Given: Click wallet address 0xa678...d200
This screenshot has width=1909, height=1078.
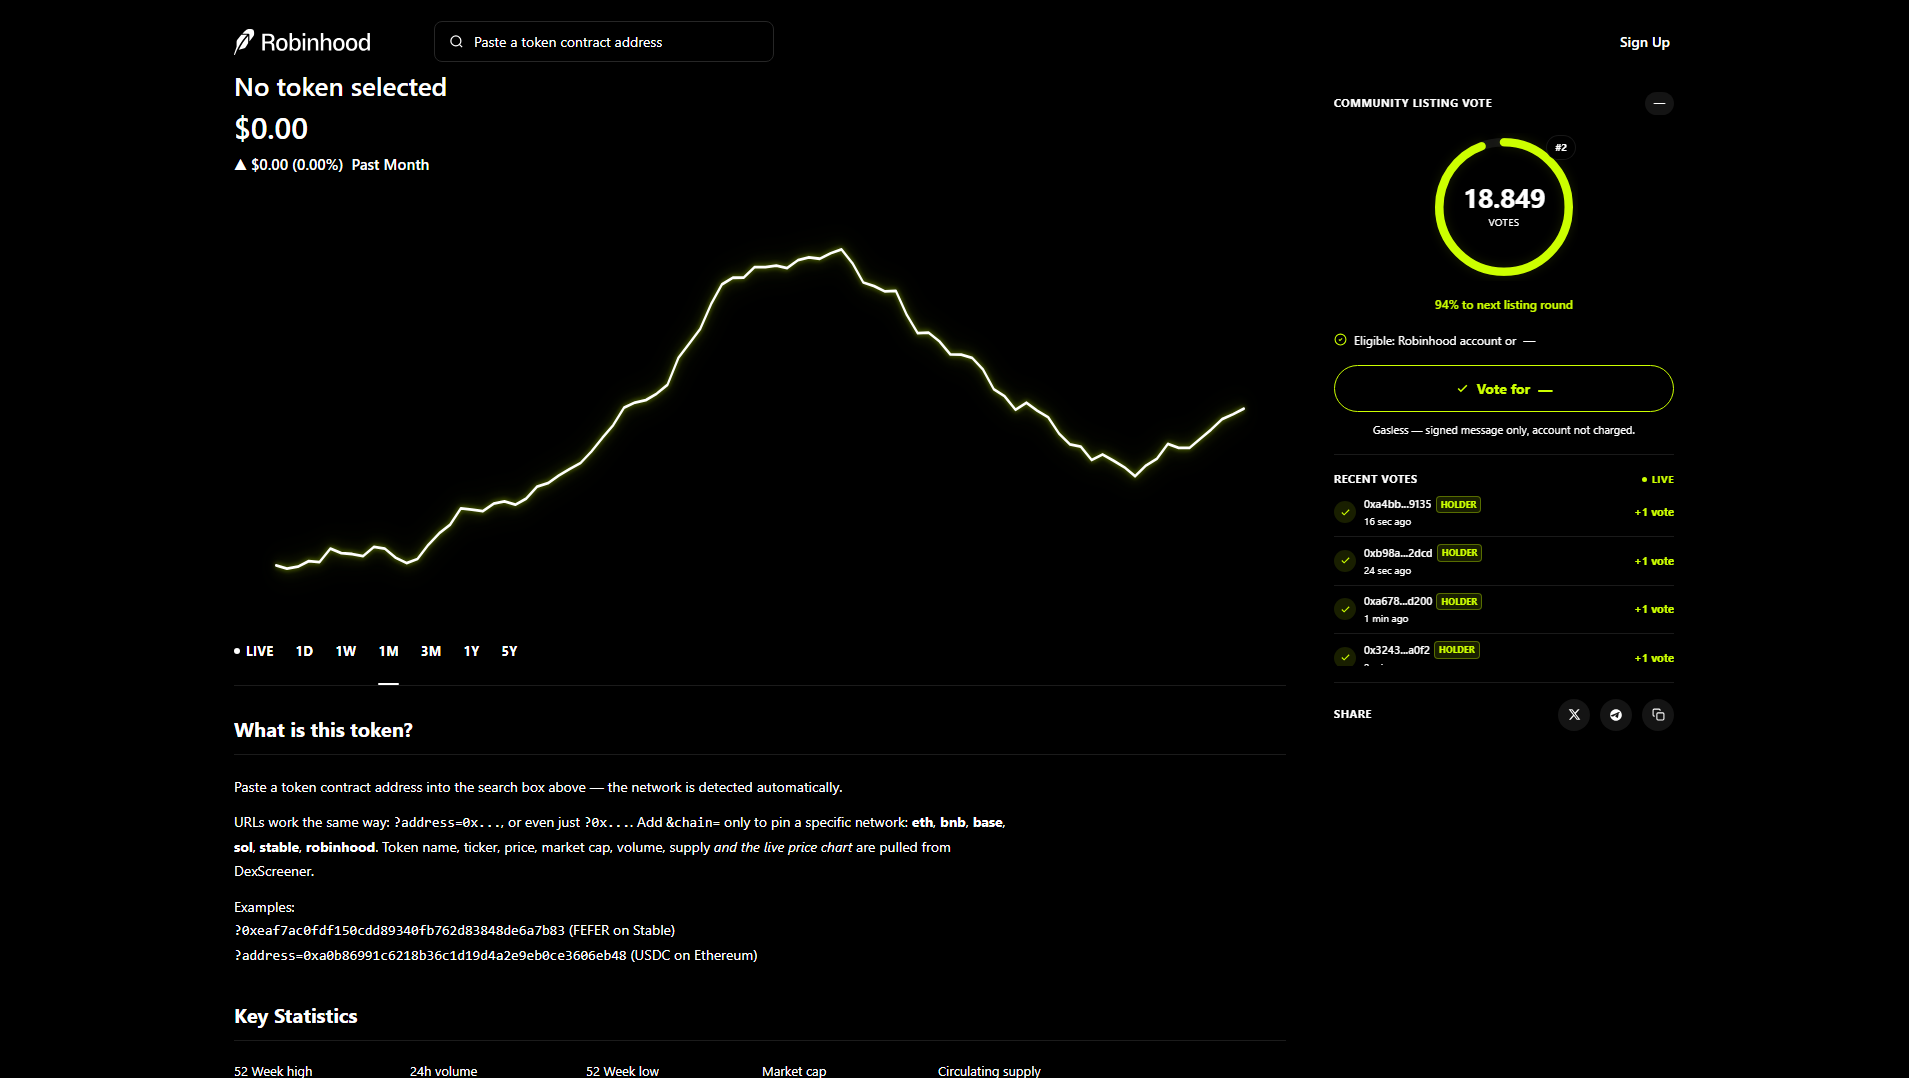Looking at the screenshot, I should pyautogui.click(x=1398, y=601).
